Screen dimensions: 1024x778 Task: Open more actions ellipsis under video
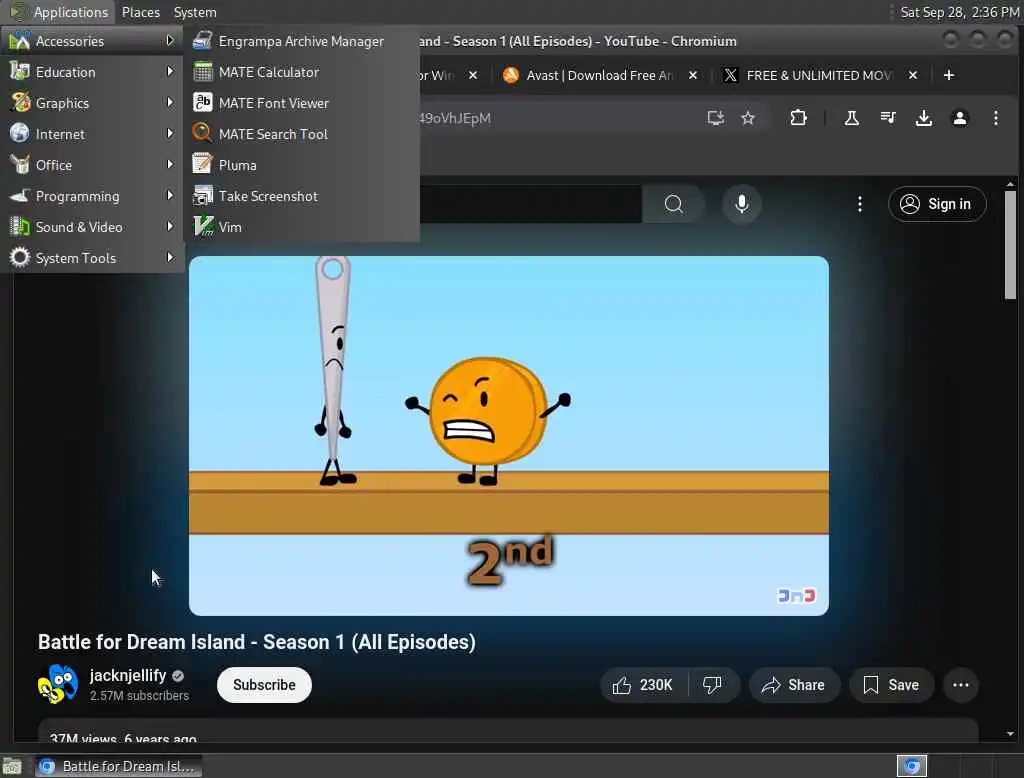(x=961, y=685)
